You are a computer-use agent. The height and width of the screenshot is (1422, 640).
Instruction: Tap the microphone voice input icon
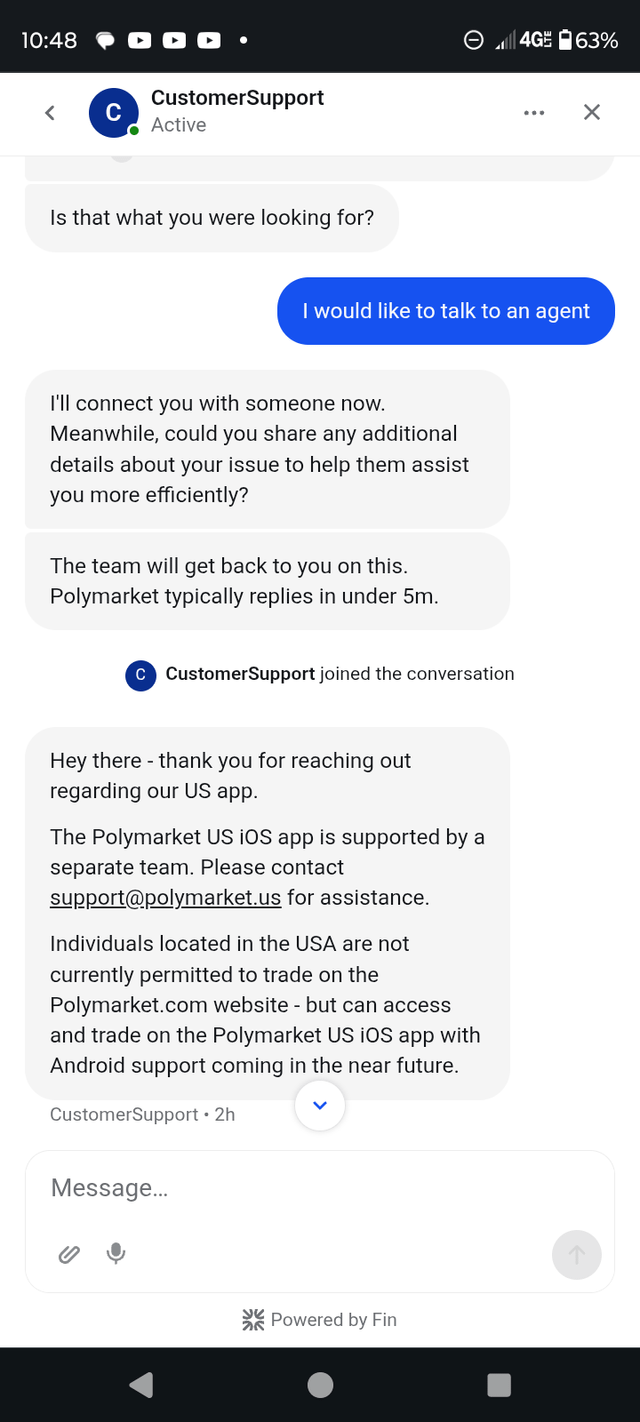(x=116, y=1253)
